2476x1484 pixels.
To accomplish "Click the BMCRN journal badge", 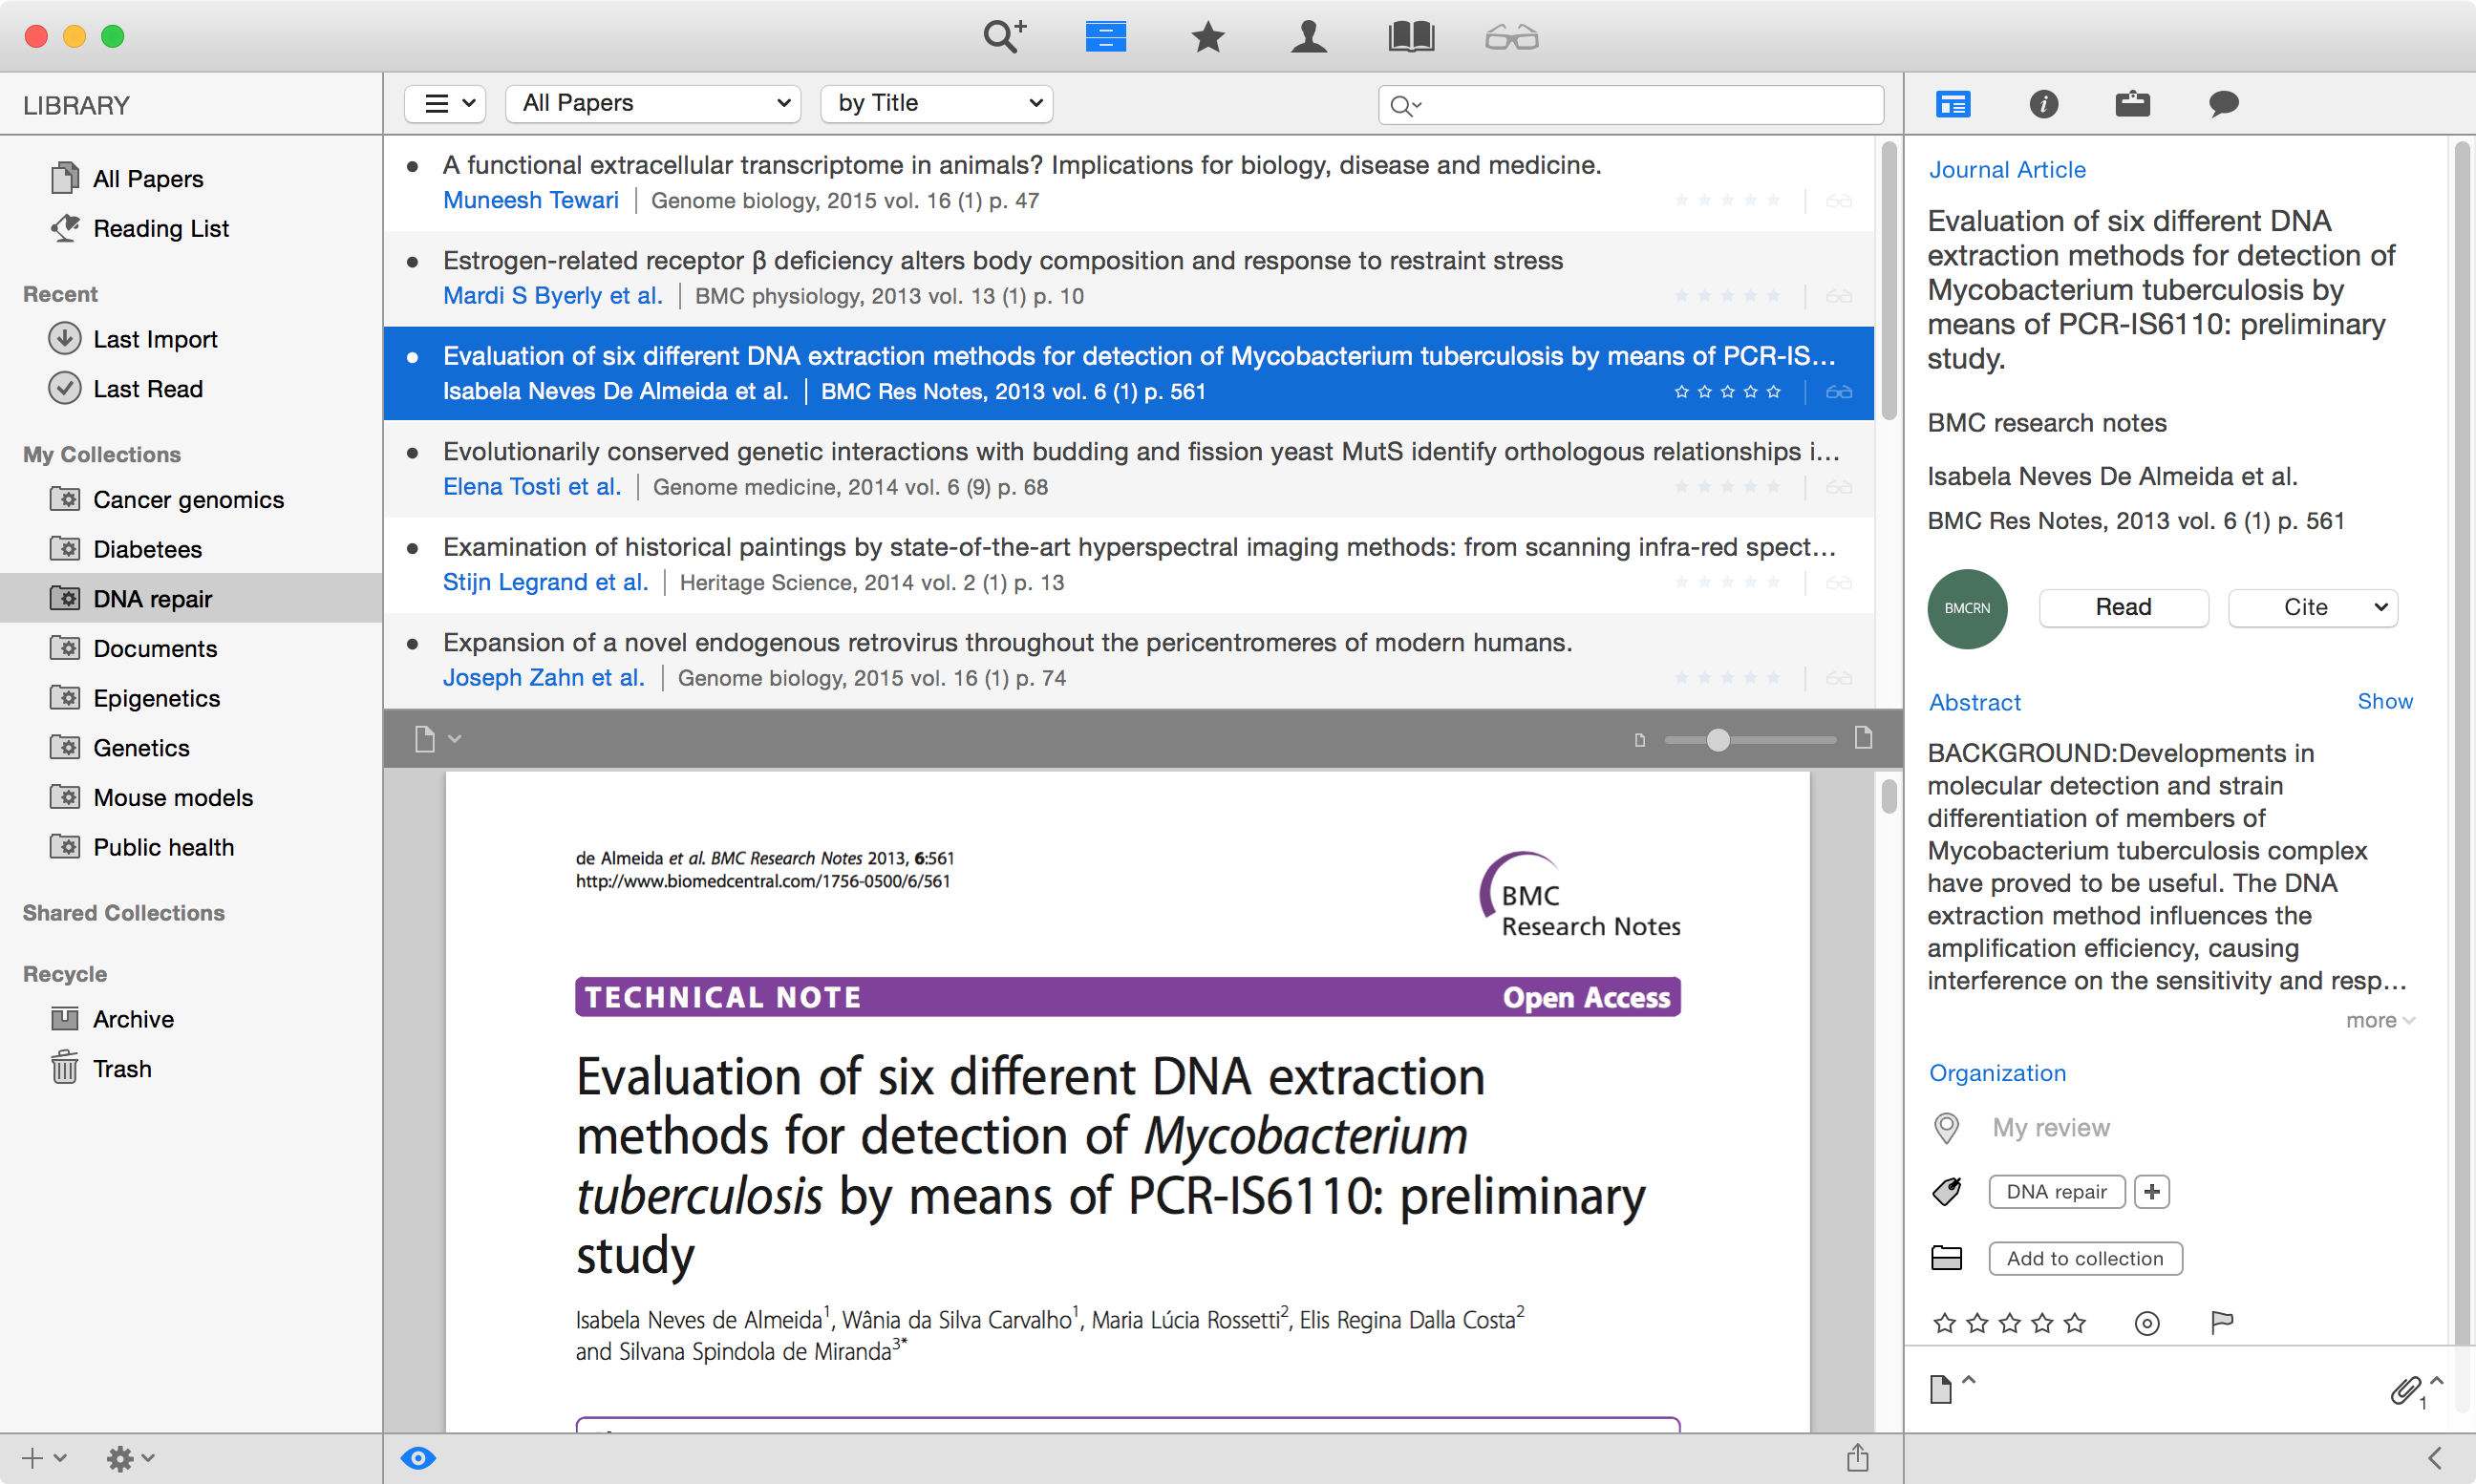I will click(1967, 608).
